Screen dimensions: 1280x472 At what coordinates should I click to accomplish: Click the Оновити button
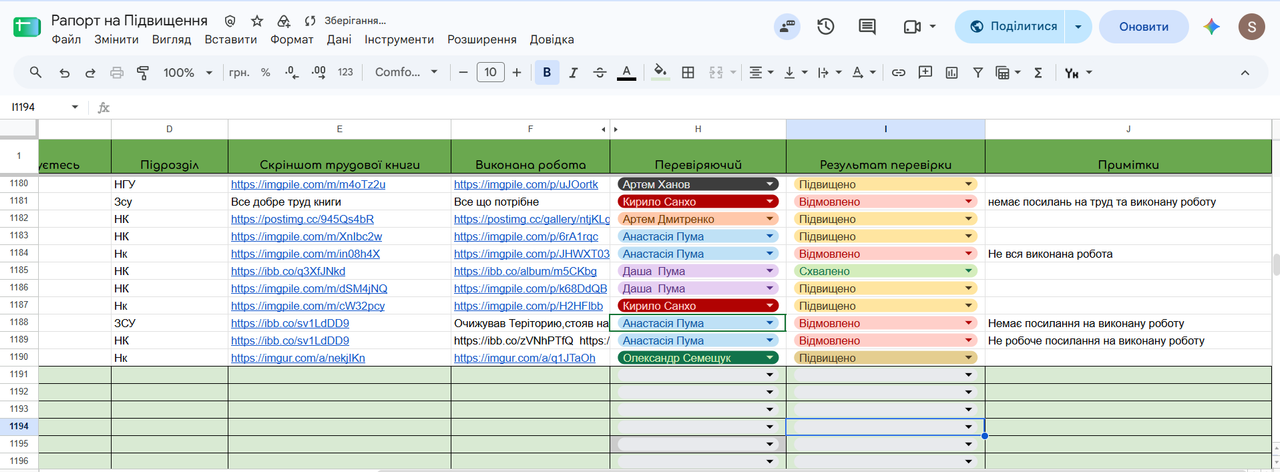(x=1144, y=27)
